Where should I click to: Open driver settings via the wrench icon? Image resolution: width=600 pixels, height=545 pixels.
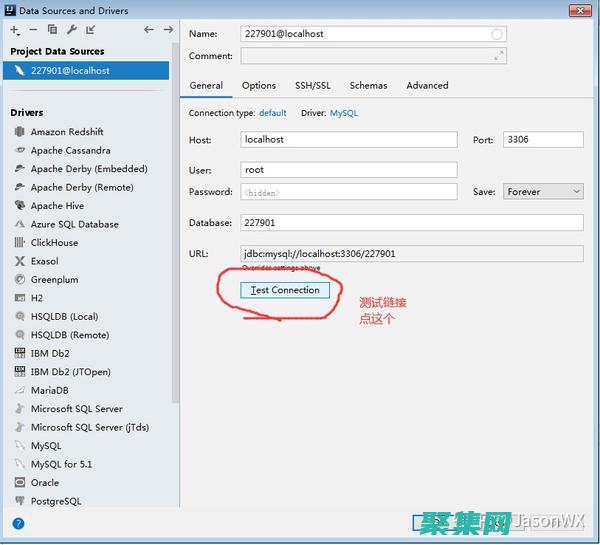click(x=71, y=30)
